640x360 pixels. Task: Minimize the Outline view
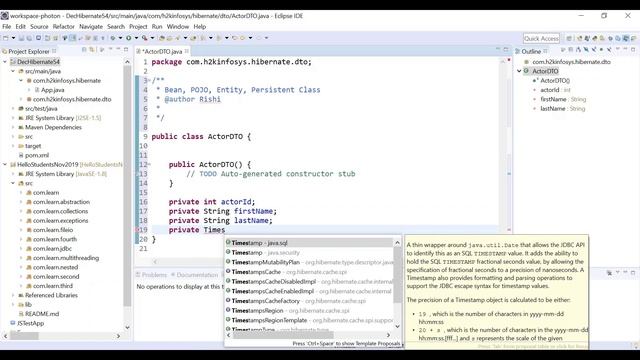(x=625, y=49)
